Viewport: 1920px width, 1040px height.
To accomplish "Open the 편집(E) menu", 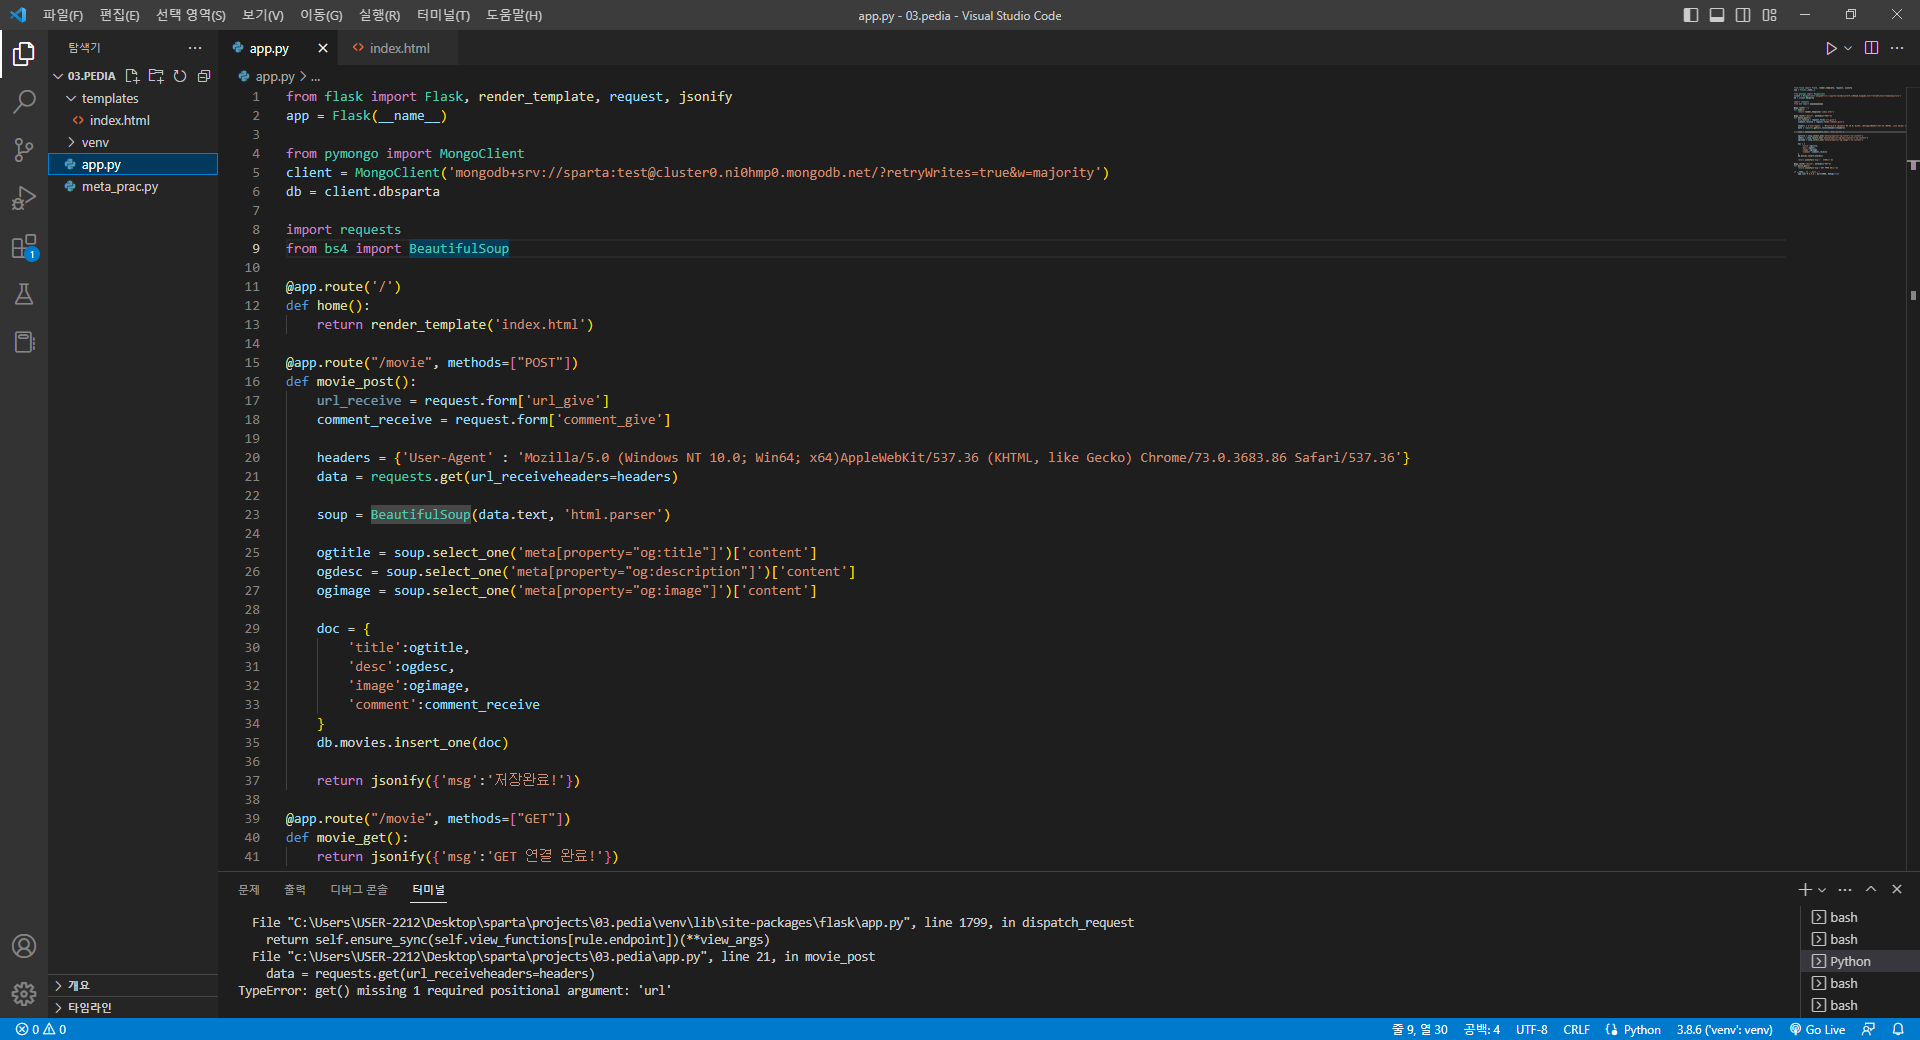I will (119, 15).
